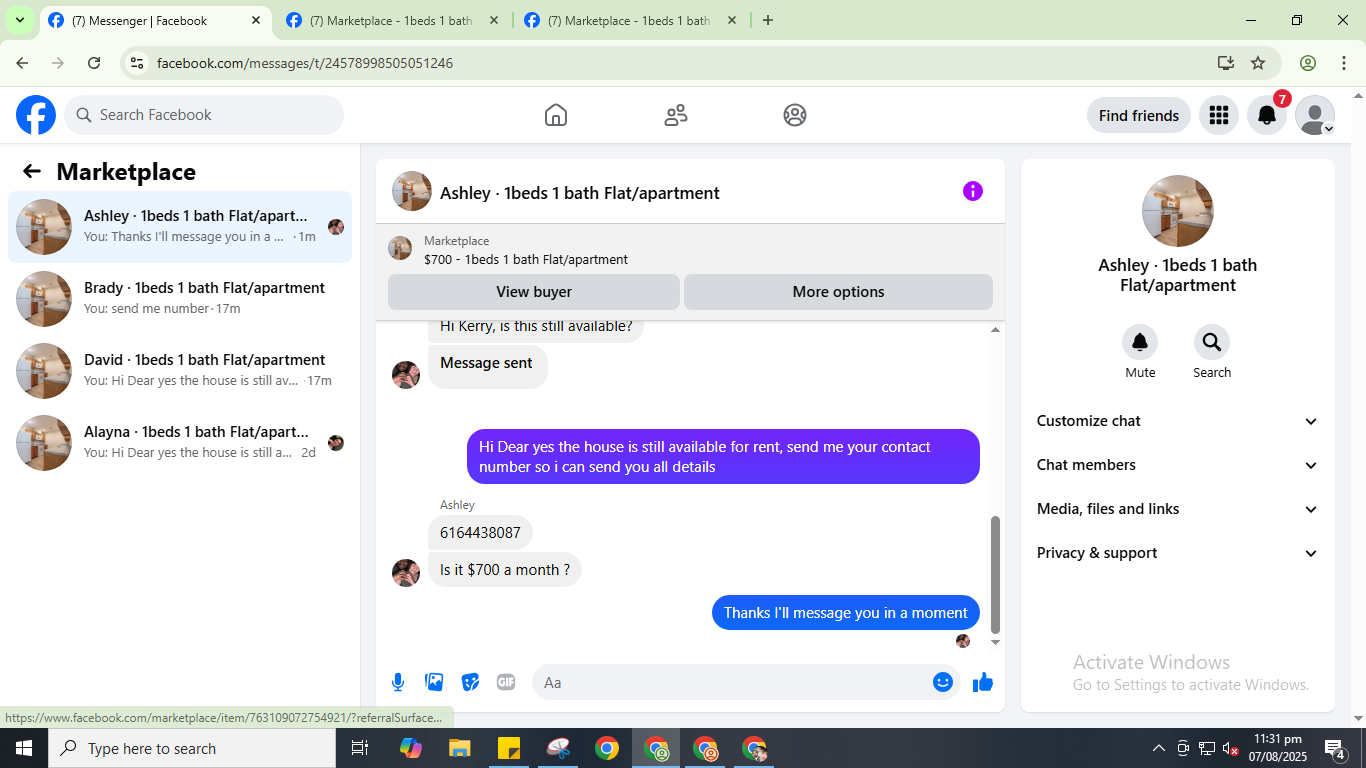The image size is (1366, 768).
Task: Click chat scroll down arrow
Action: point(995,642)
